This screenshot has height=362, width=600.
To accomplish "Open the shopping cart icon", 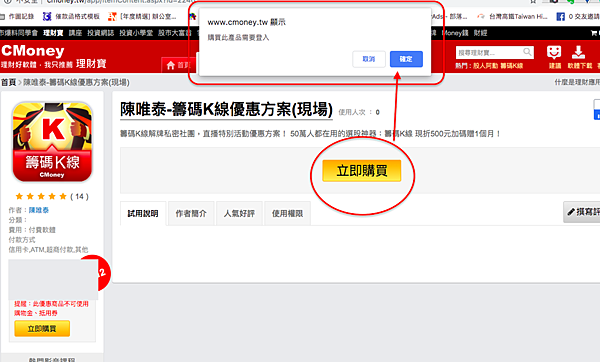I will pyautogui.click(x=594, y=33).
